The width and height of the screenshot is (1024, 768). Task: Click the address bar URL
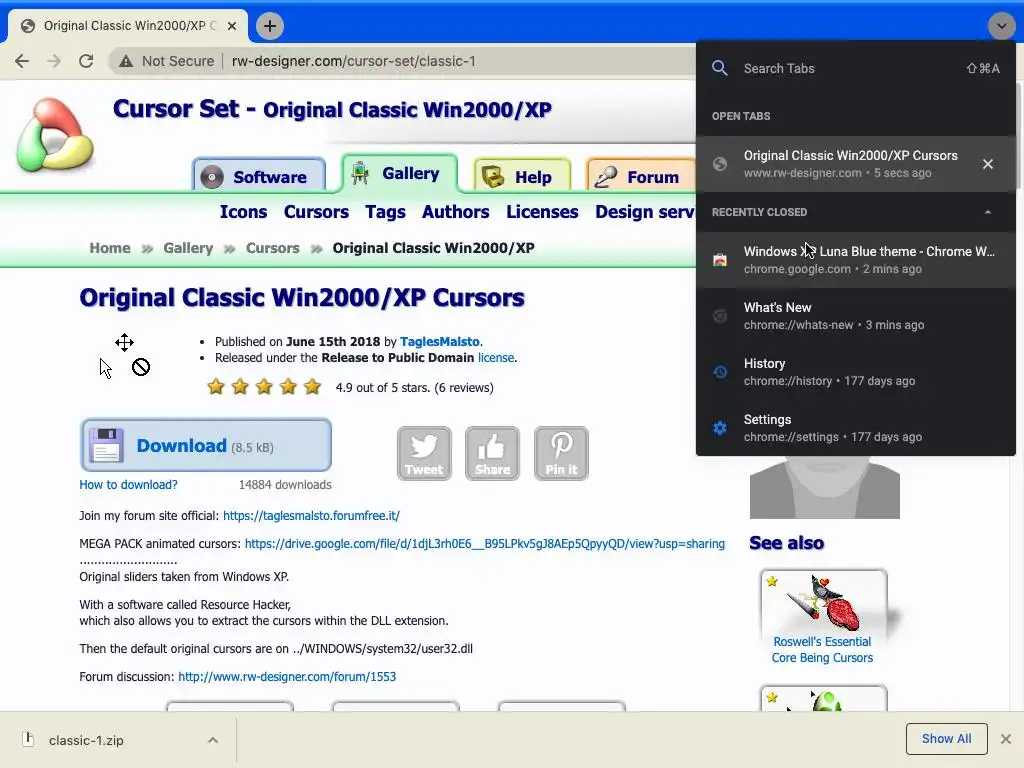[353, 61]
